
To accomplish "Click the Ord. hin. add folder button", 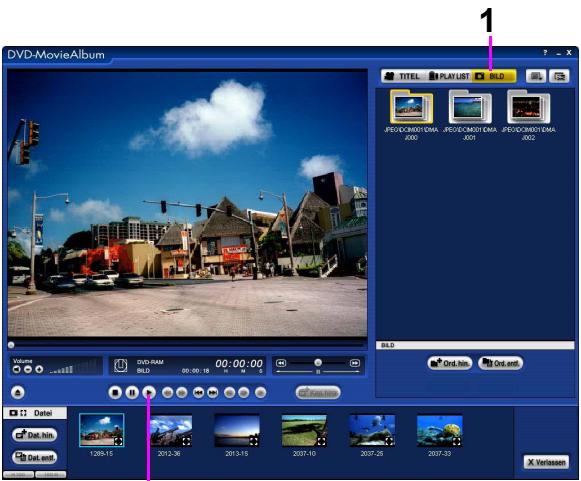I will click(450, 363).
